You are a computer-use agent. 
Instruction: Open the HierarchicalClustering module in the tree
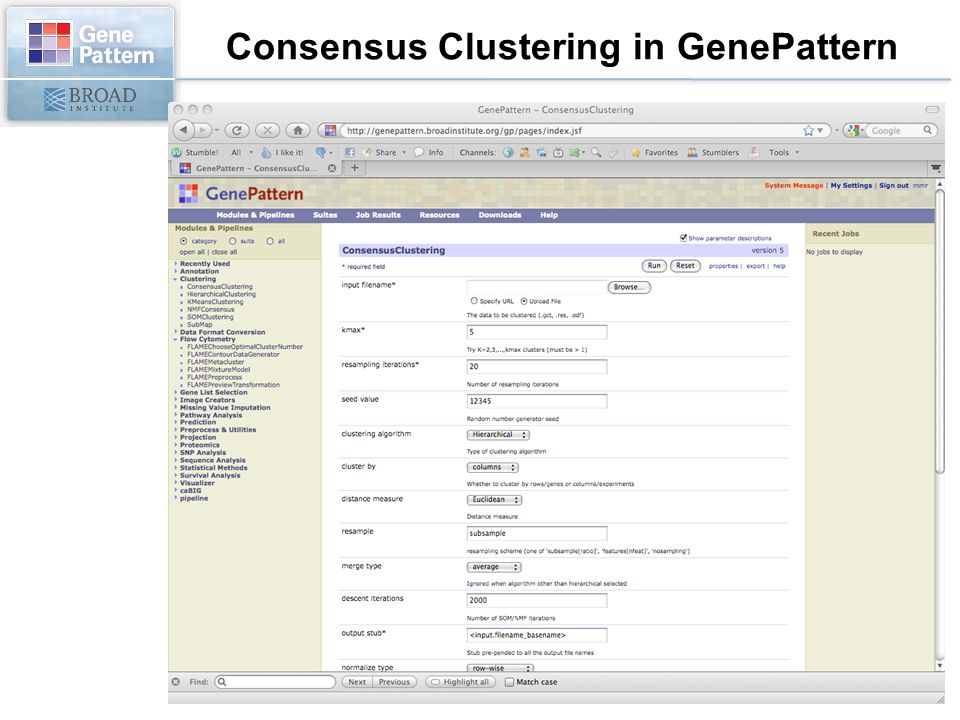tap(222, 294)
